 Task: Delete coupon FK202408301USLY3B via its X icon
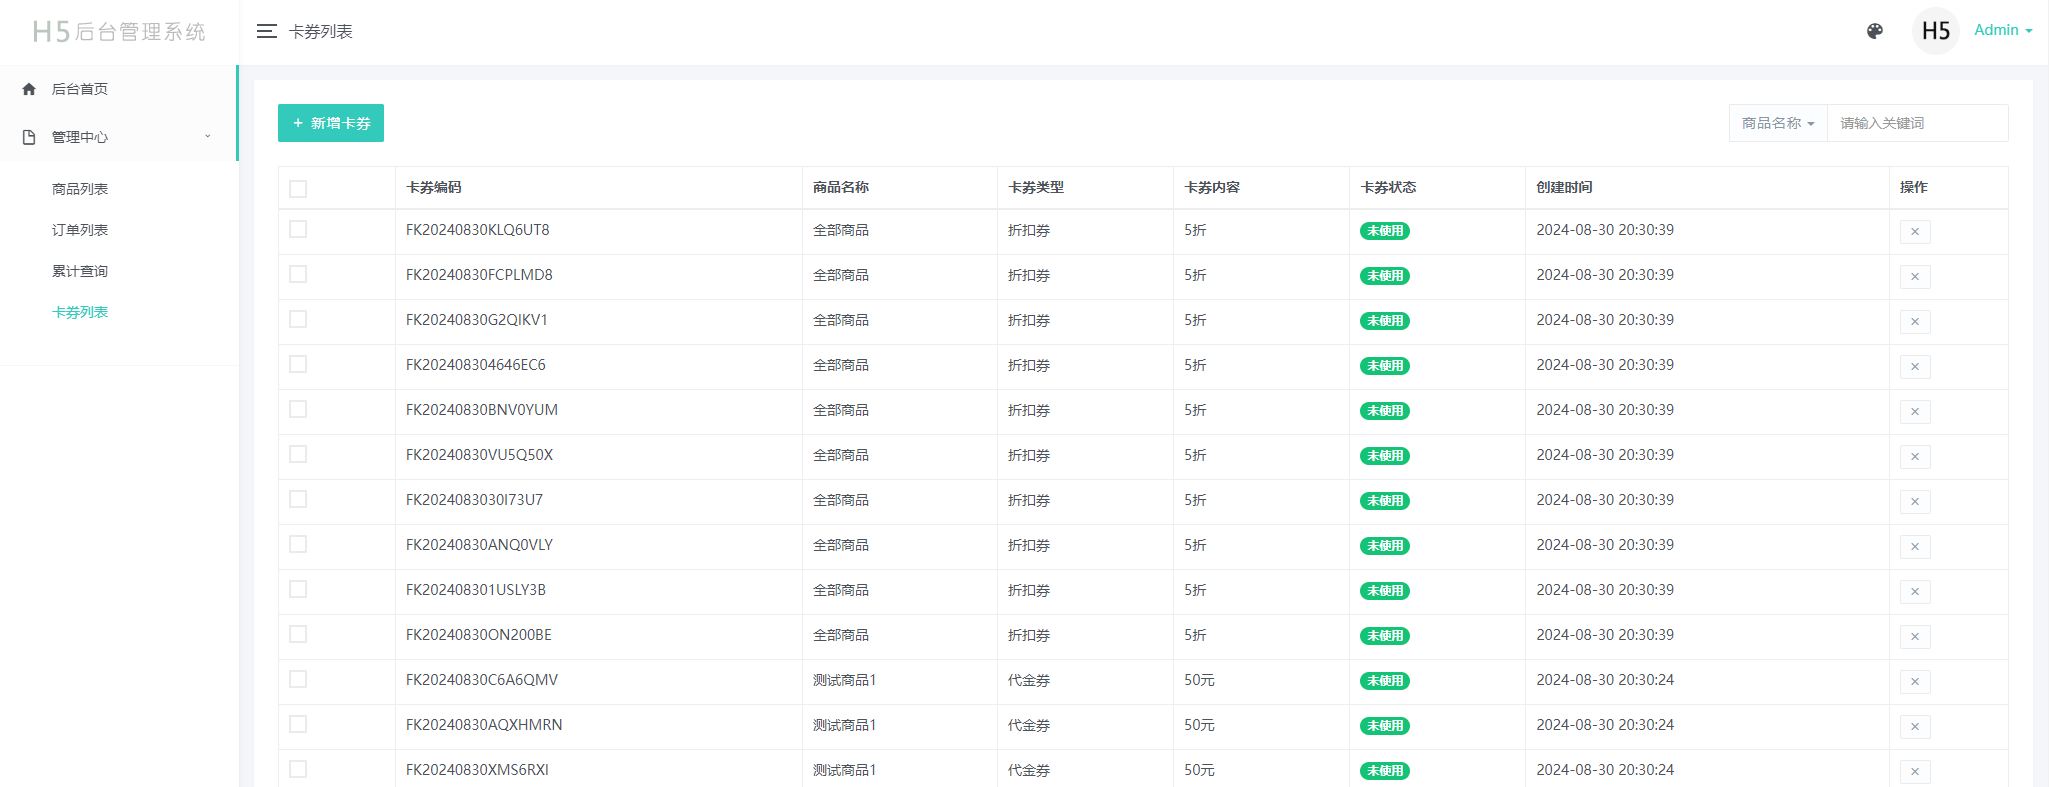[1915, 592]
